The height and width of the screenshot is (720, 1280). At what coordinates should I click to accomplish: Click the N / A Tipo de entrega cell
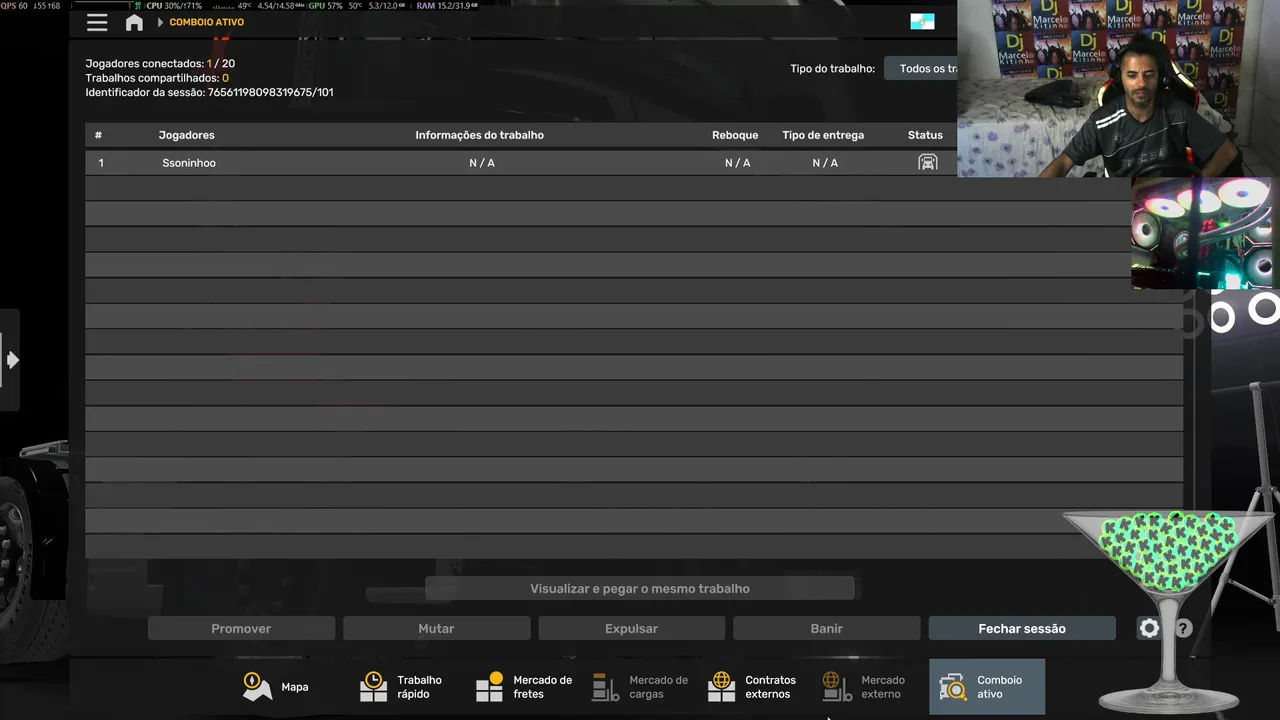[825, 163]
